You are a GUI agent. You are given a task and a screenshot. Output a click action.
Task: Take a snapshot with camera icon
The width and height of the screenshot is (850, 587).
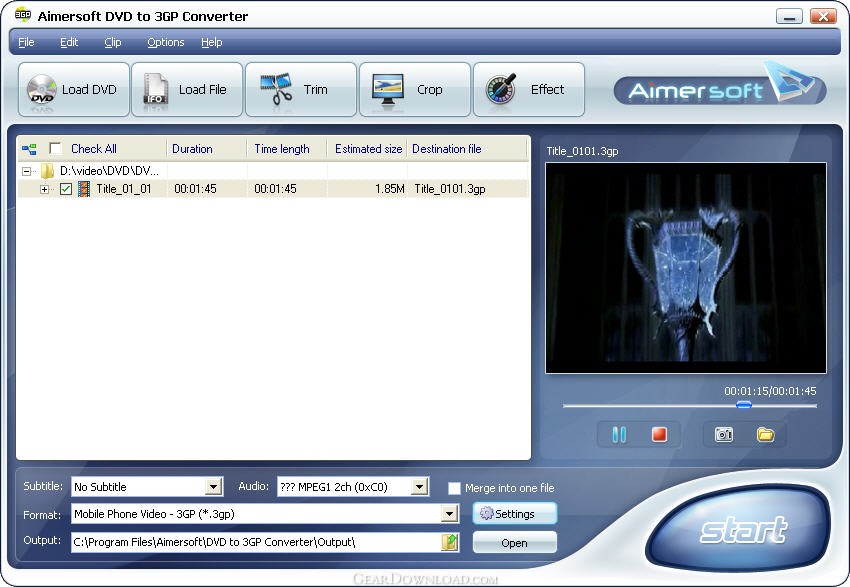724,434
